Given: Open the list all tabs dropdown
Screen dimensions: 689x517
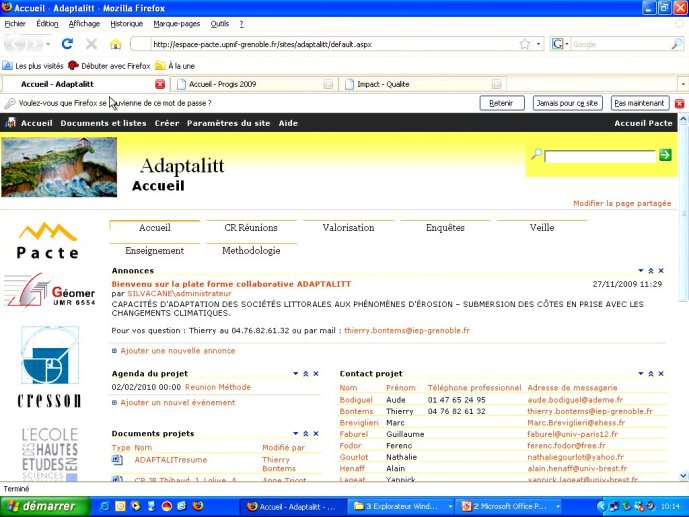Looking at the screenshot, I should [682, 84].
